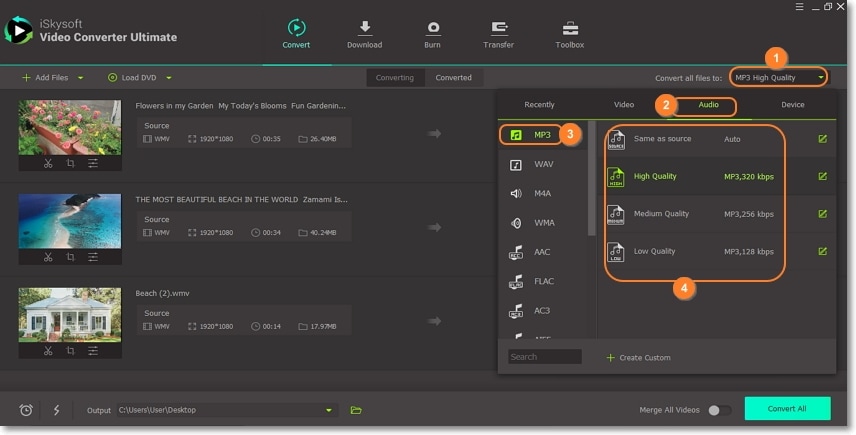Open the output folder icon
This screenshot has height=435, width=856.
[x=356, y=410]
